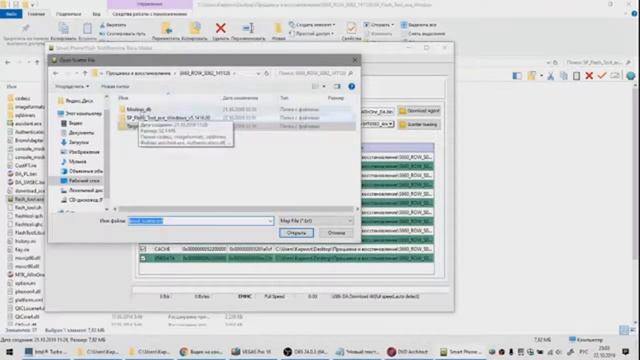
Task: Expand the file name history dropdown arrow
Action: [x=270, y=221]
